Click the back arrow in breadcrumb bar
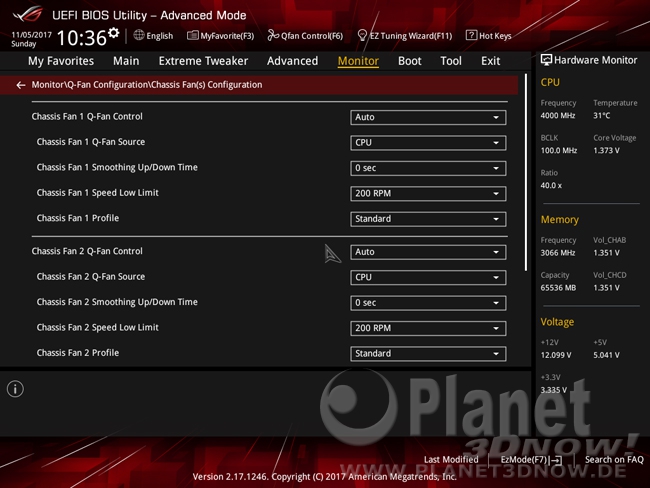650x488 pixels. pos(20,85)
